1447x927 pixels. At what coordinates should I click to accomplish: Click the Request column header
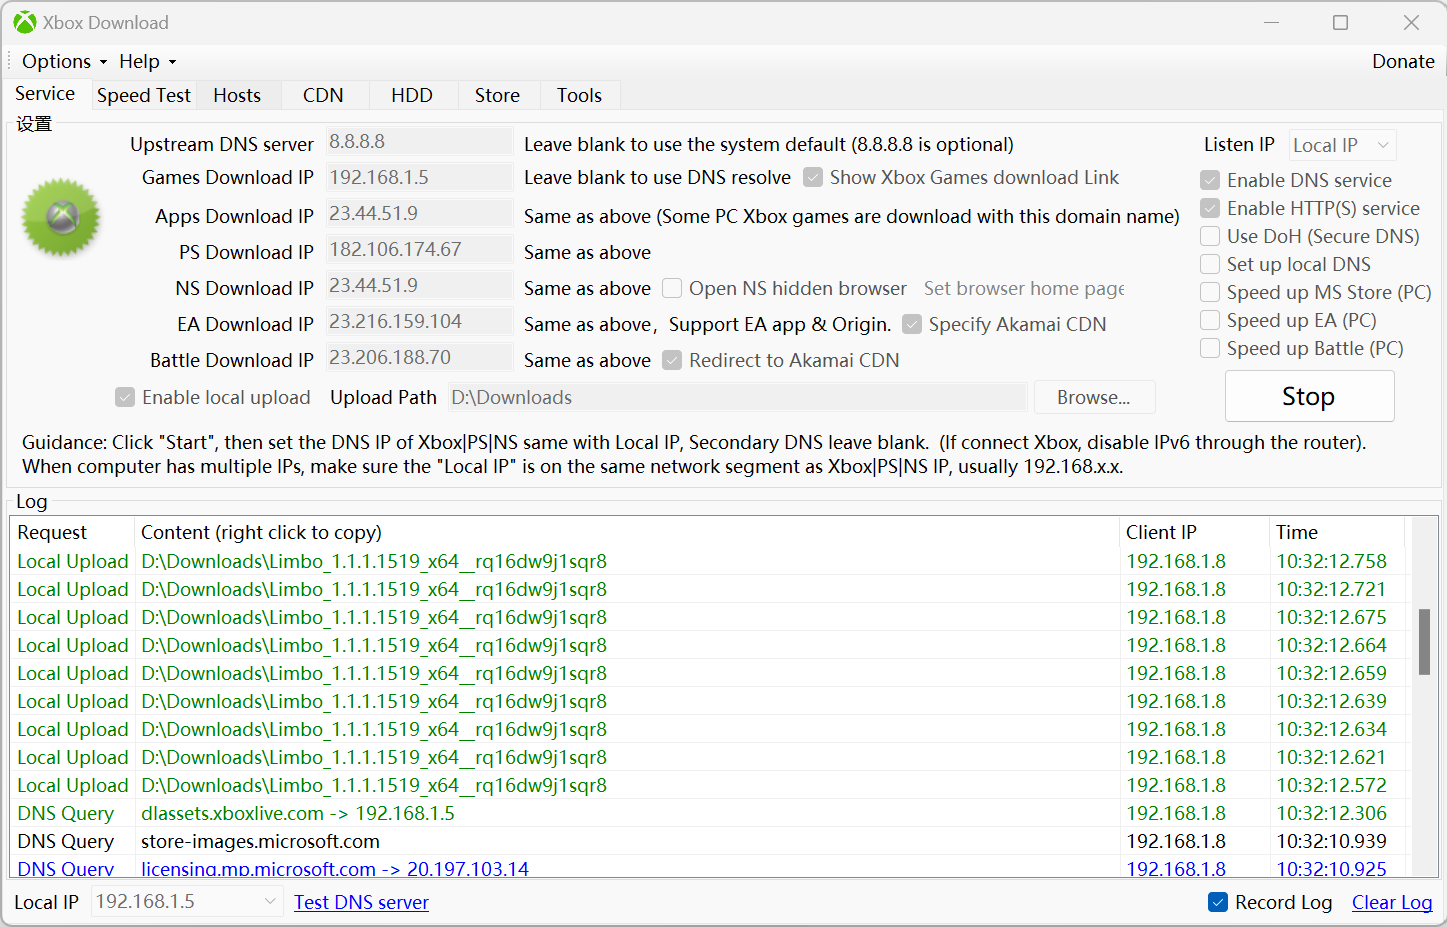[x=72, y=532]
